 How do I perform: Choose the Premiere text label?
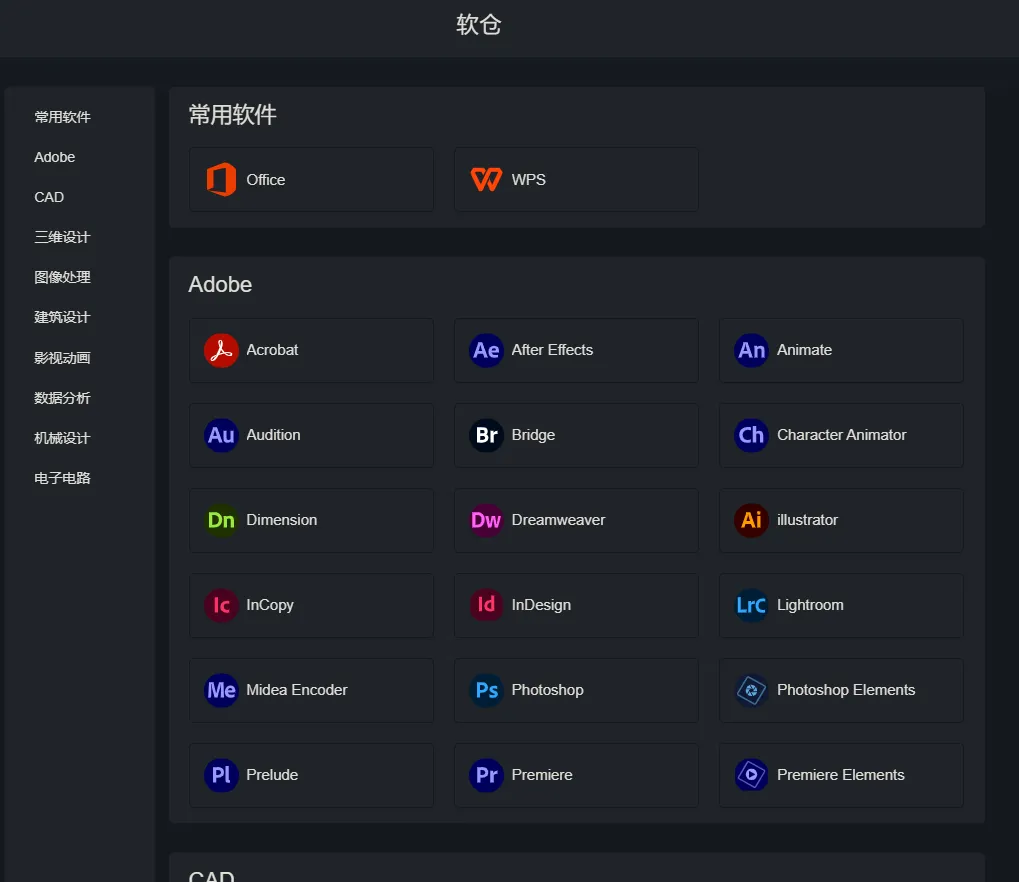point(542,776)
